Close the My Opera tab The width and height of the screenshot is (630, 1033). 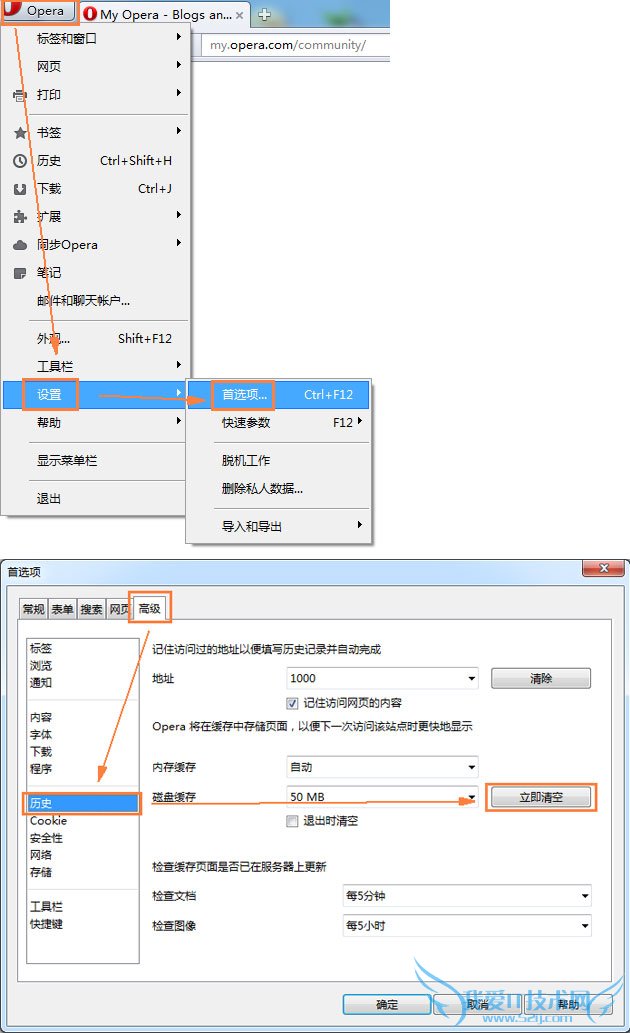tap(239, 15)
